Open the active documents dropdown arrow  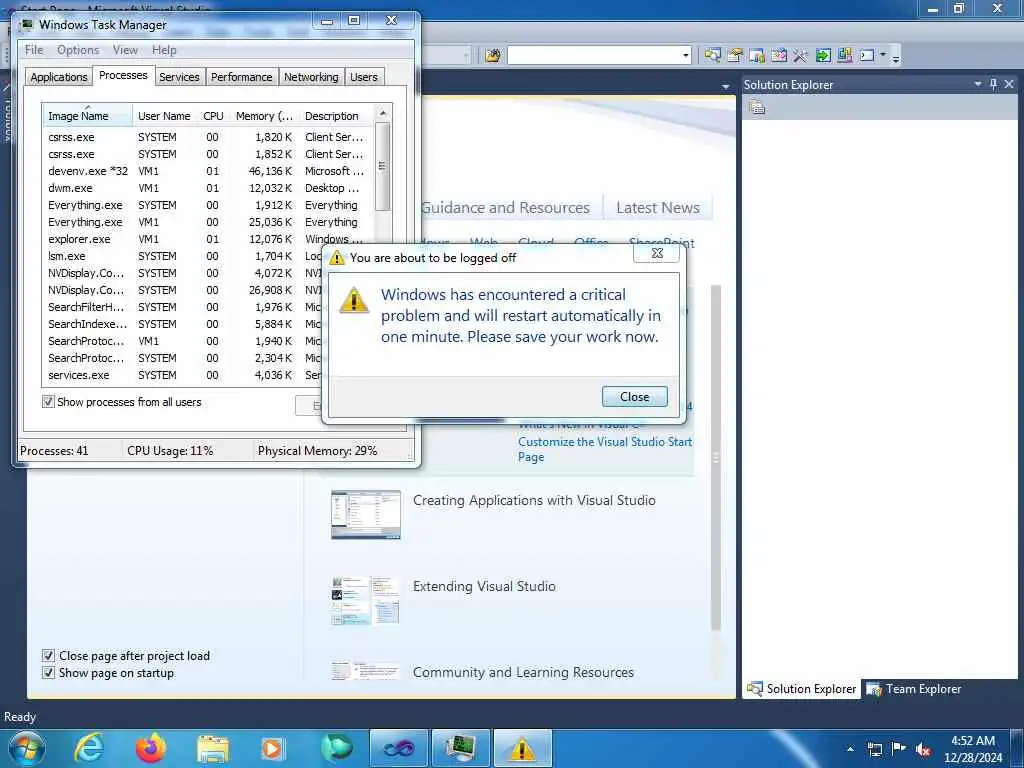tap(726, 87)
